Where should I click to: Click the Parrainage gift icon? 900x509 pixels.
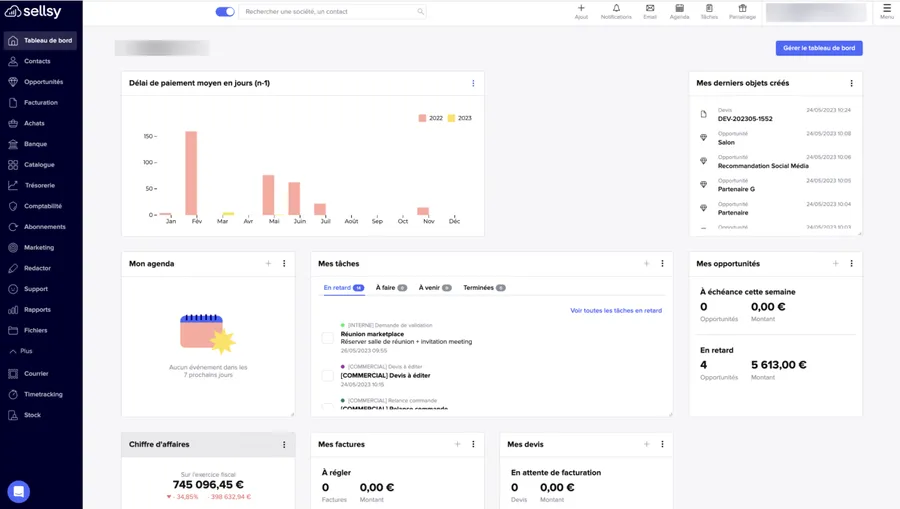coord(742,9)
